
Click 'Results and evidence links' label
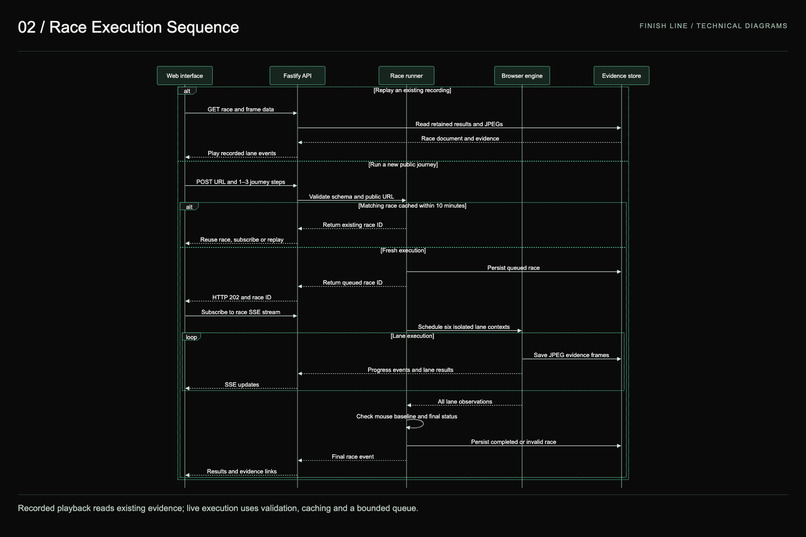[x=242, y=471]
